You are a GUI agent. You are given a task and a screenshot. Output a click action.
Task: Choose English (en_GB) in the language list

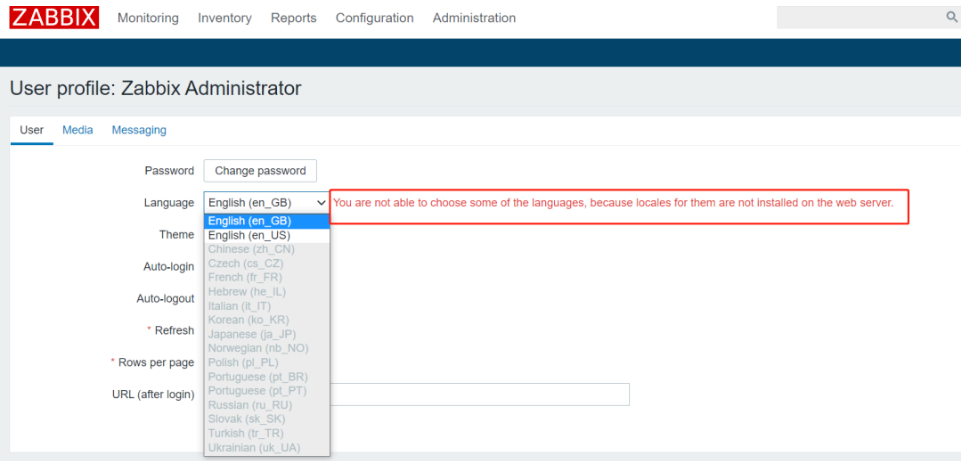point(267,221)
